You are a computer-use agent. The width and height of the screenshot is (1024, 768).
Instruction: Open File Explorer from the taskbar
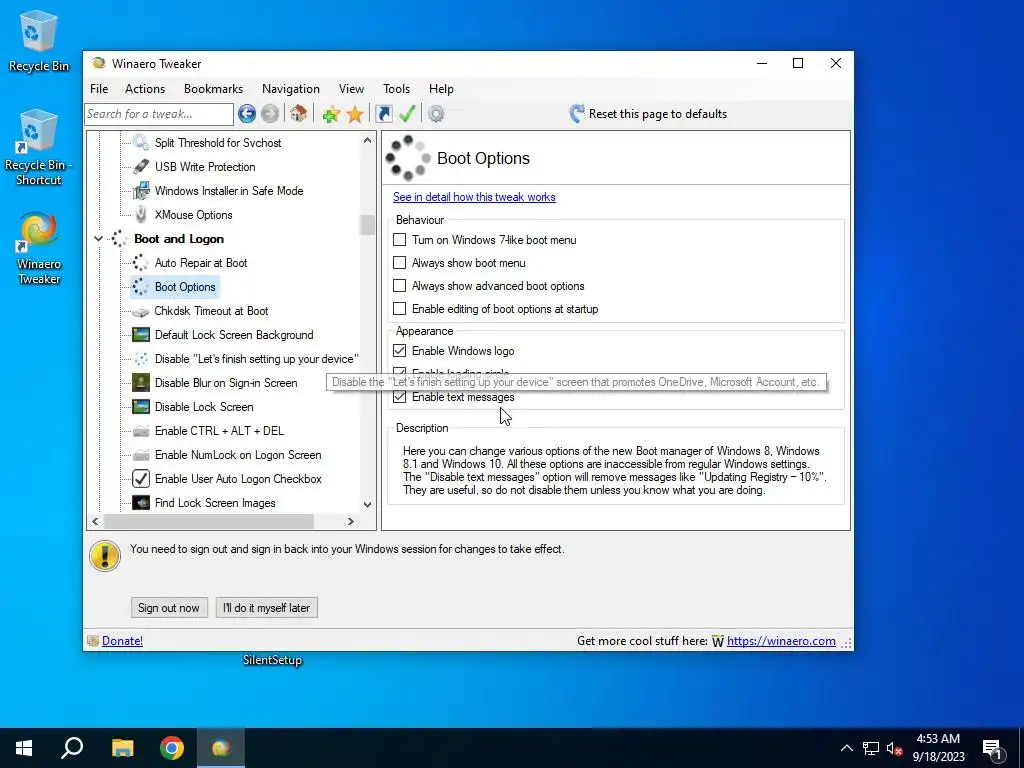coord(122,748)
